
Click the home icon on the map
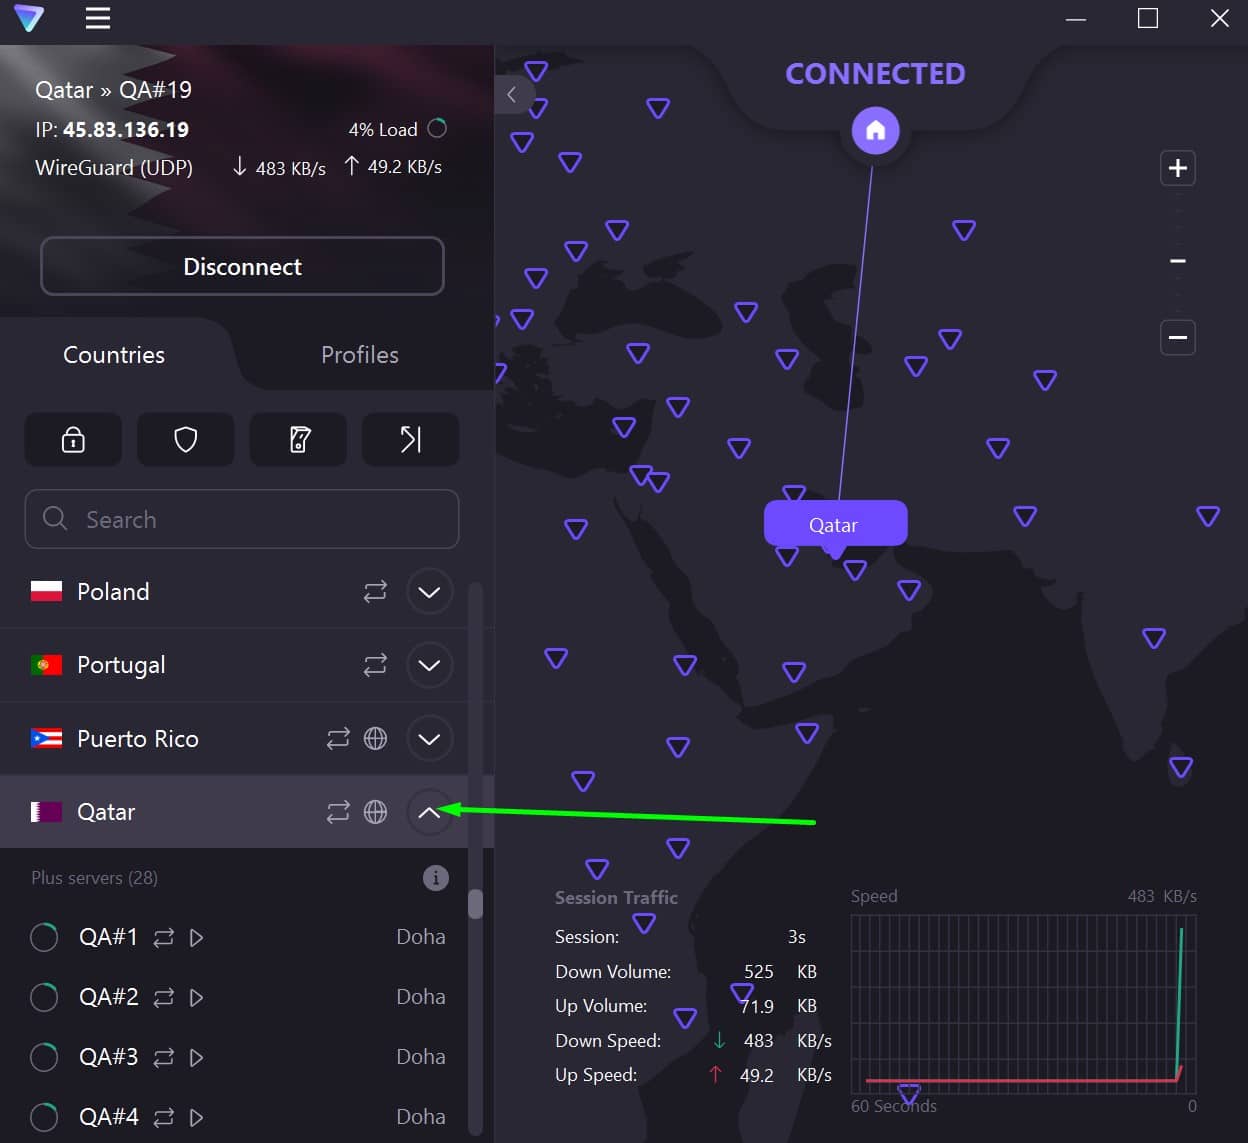(875, 131)
